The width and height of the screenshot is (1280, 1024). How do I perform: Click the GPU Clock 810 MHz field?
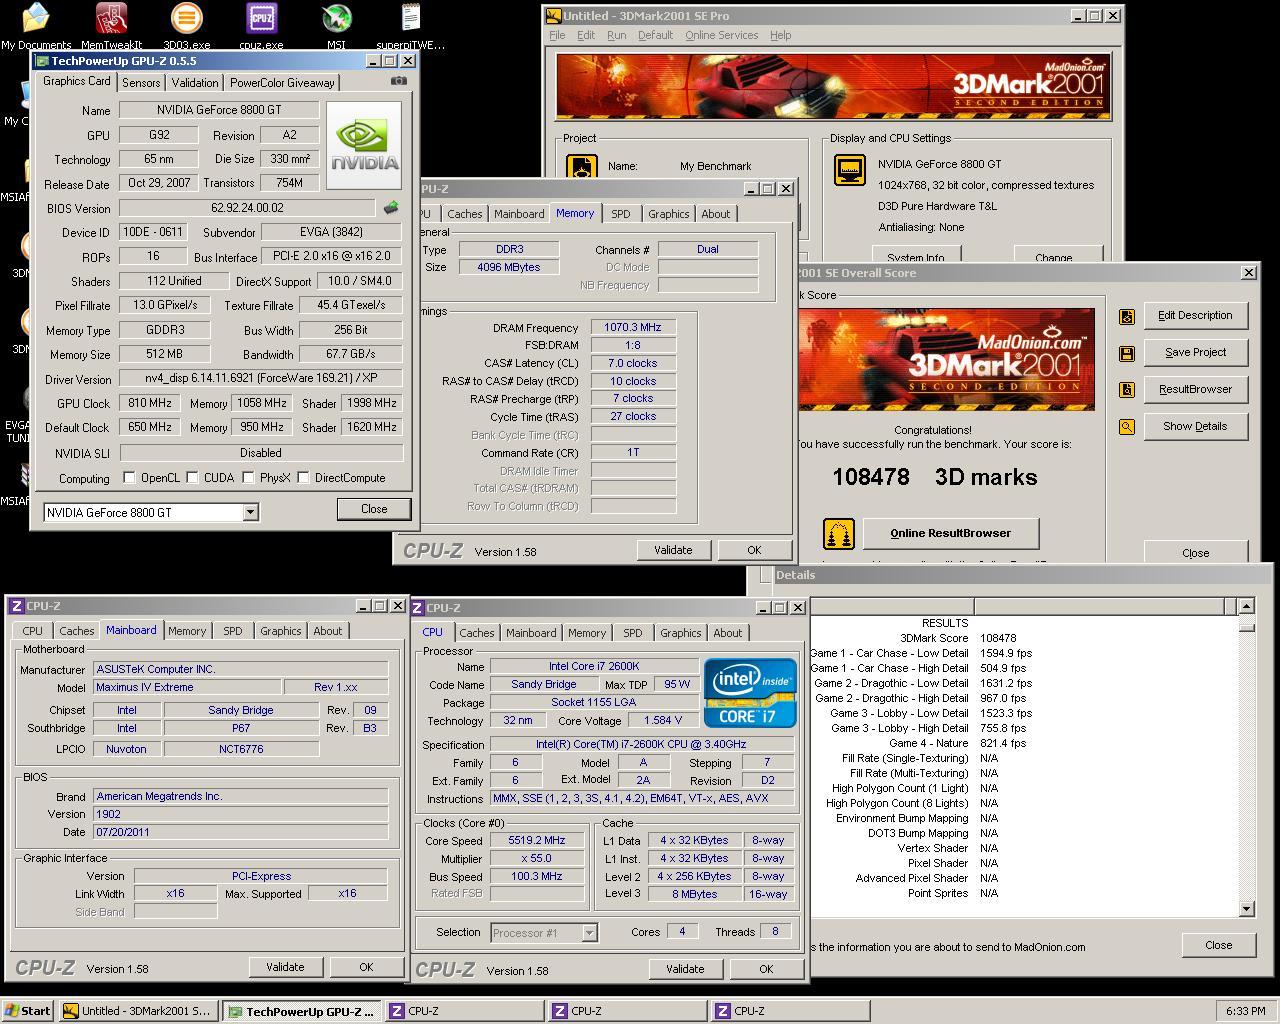point(150,403)
